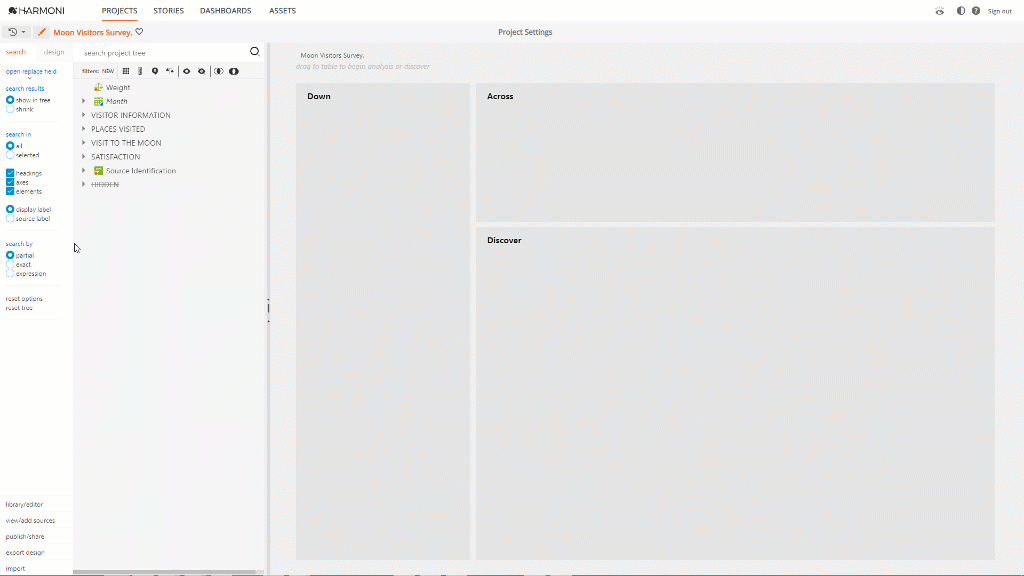Switch to the design tab

point(54,52)
